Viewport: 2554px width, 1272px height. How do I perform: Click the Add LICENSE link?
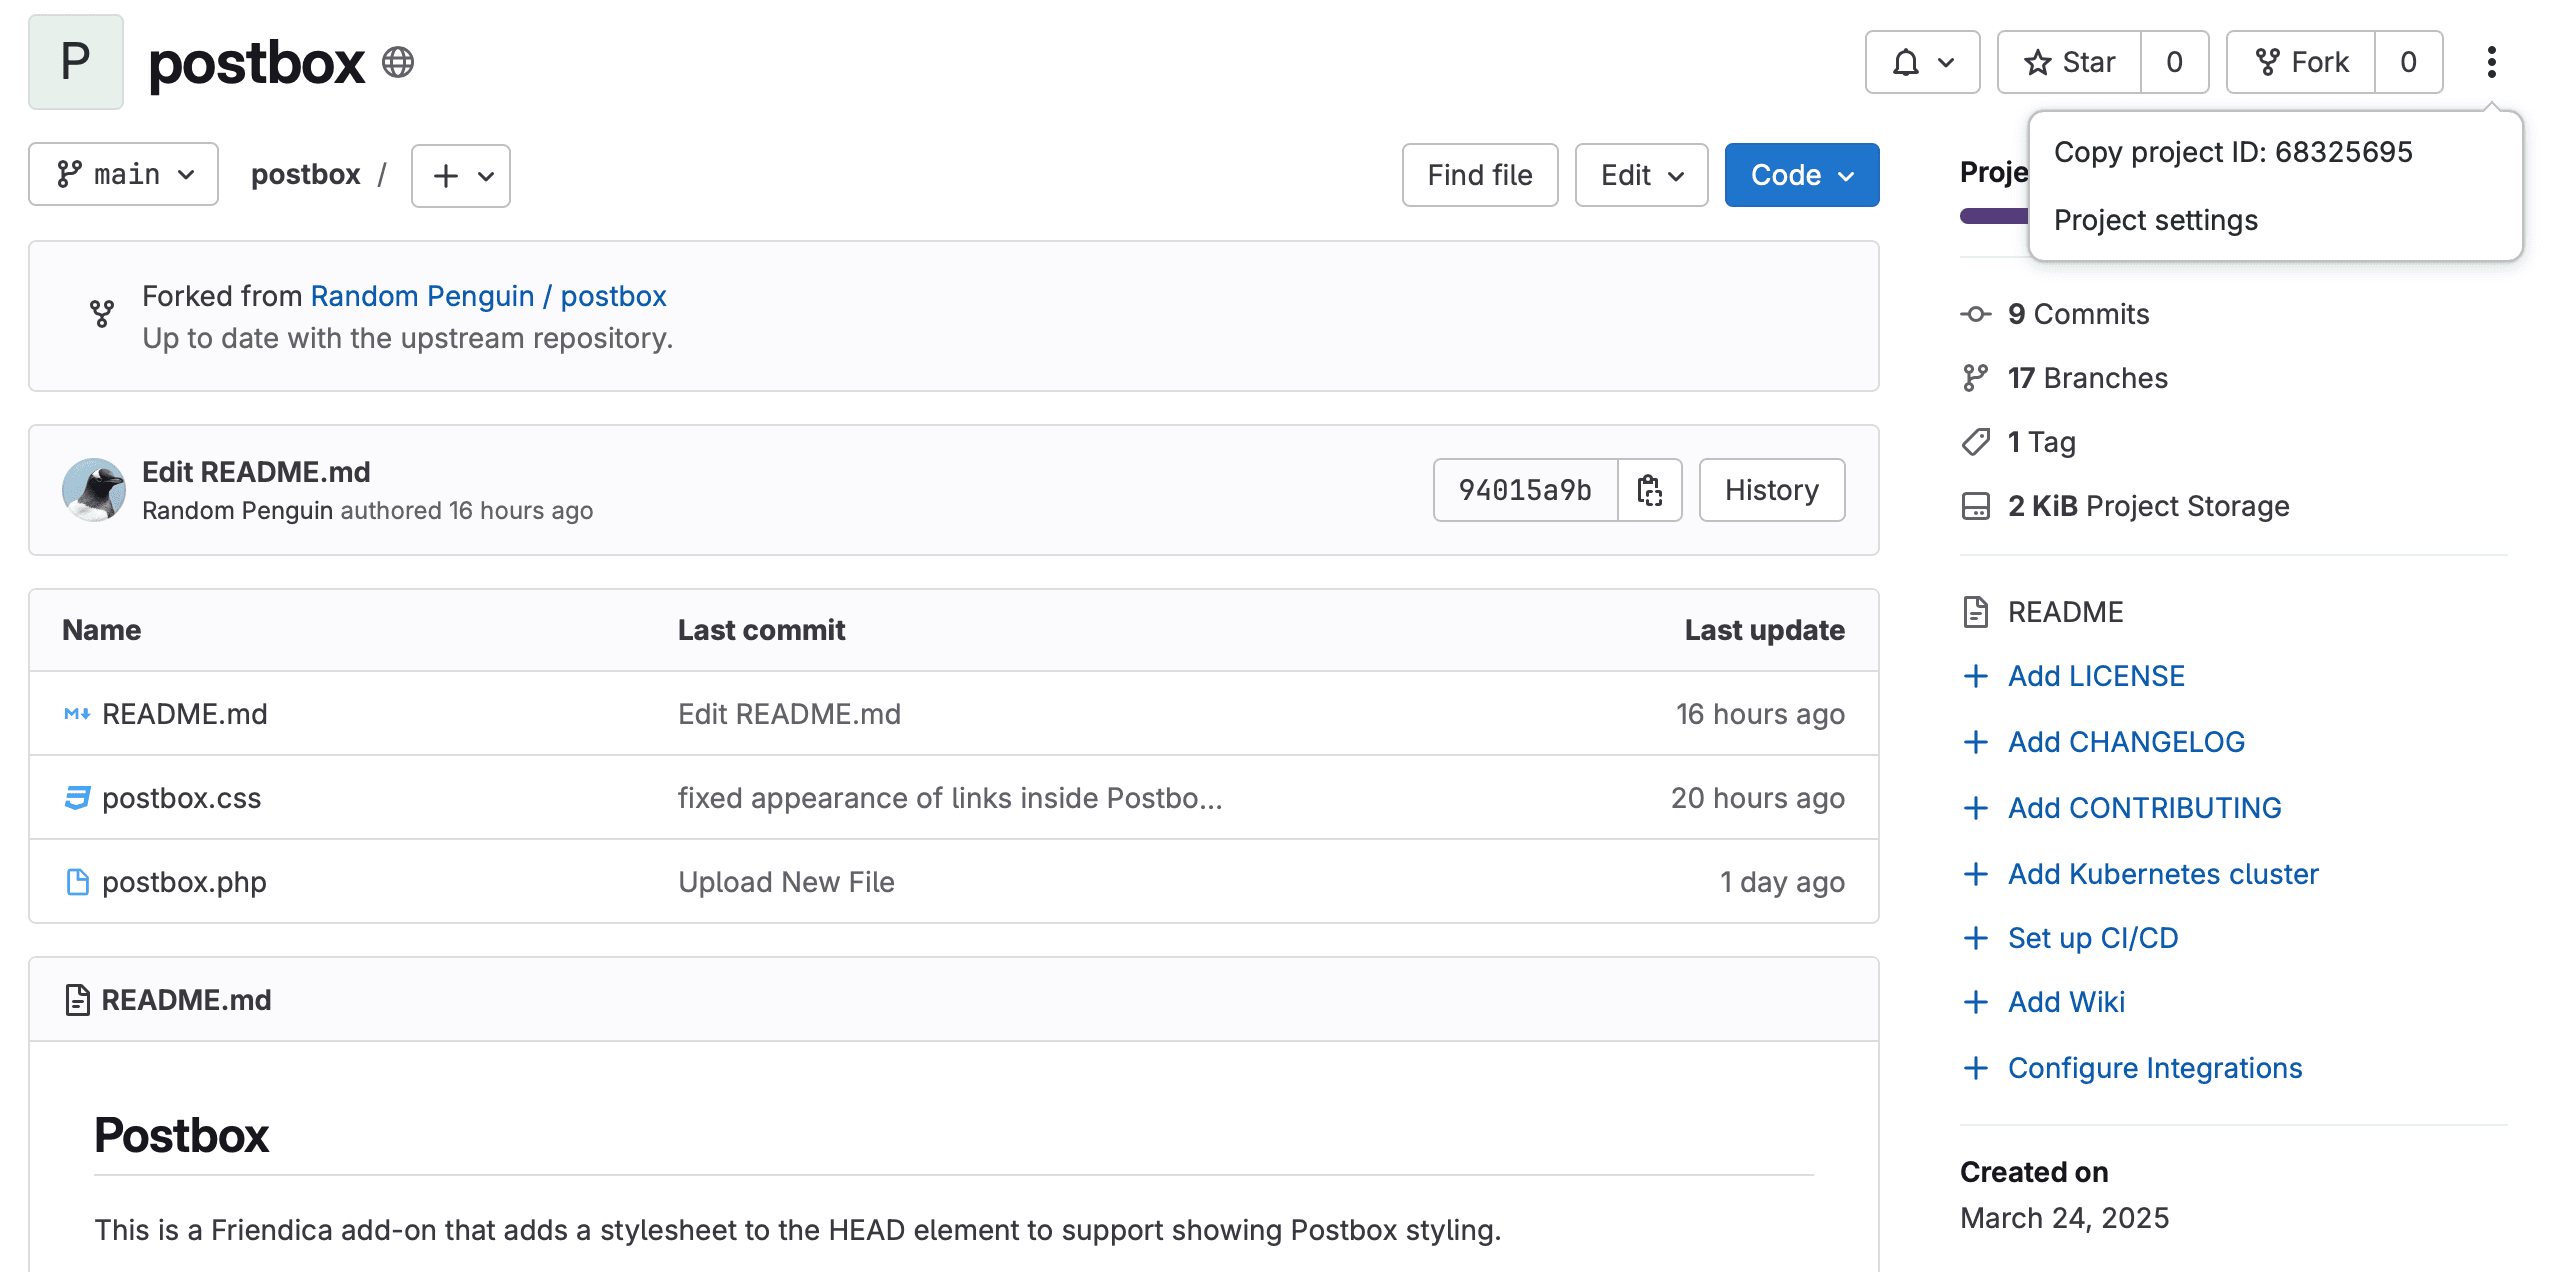pyautogui.click(x=2095, y=676)
